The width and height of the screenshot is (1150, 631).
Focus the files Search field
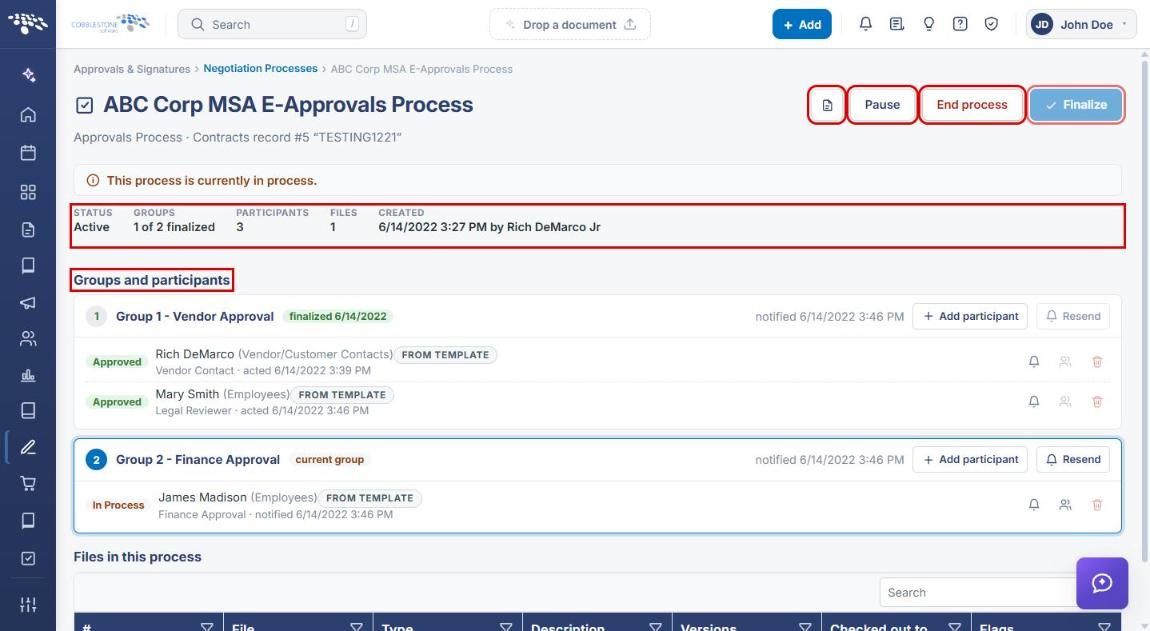[978, 592]
